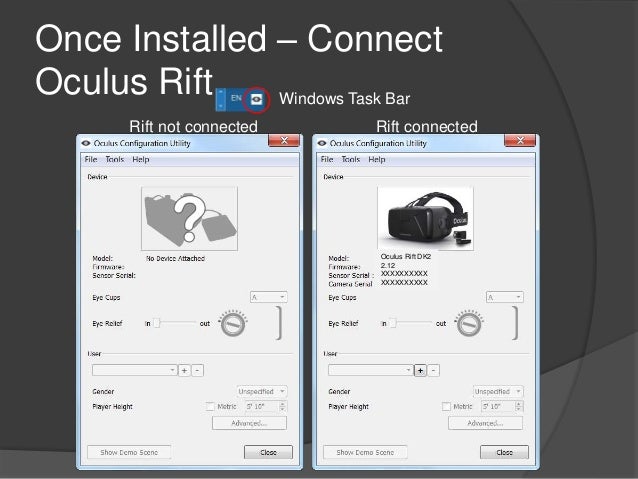
Task: Expand the Eye Cups dropdown in the left window
Action: [x=269, y=297]
